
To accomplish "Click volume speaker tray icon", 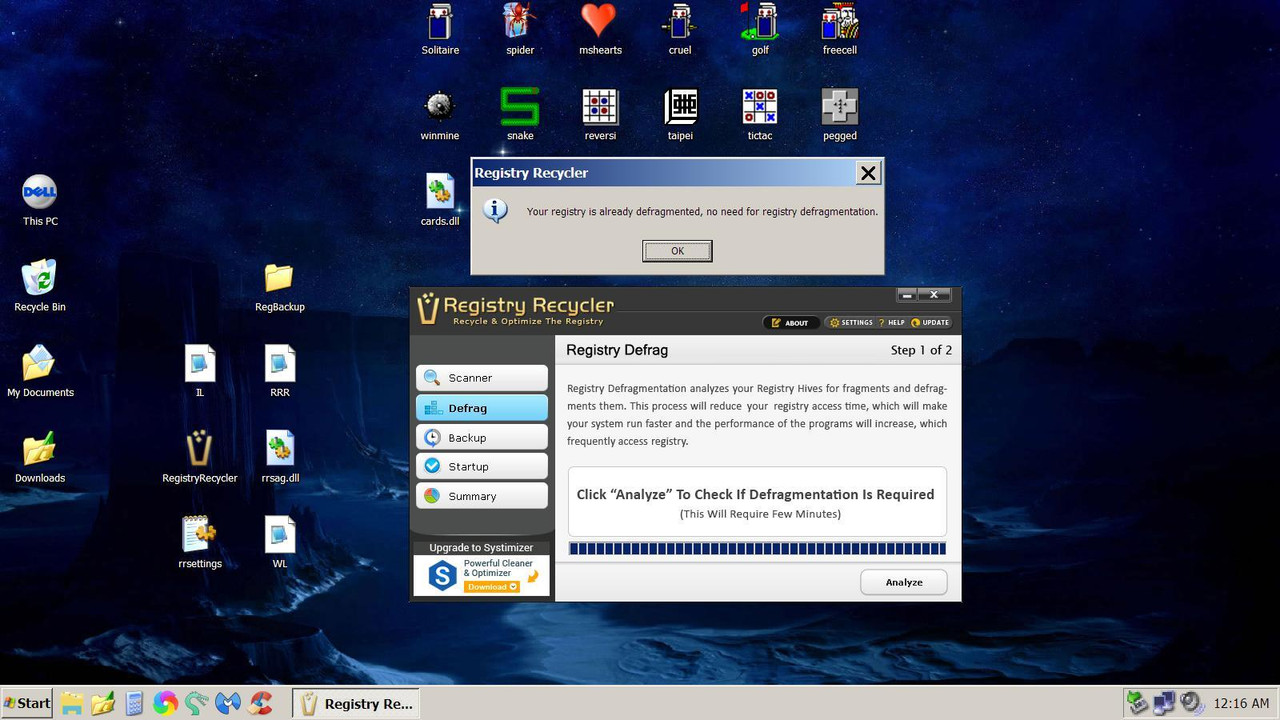I will pos(1191,703).
